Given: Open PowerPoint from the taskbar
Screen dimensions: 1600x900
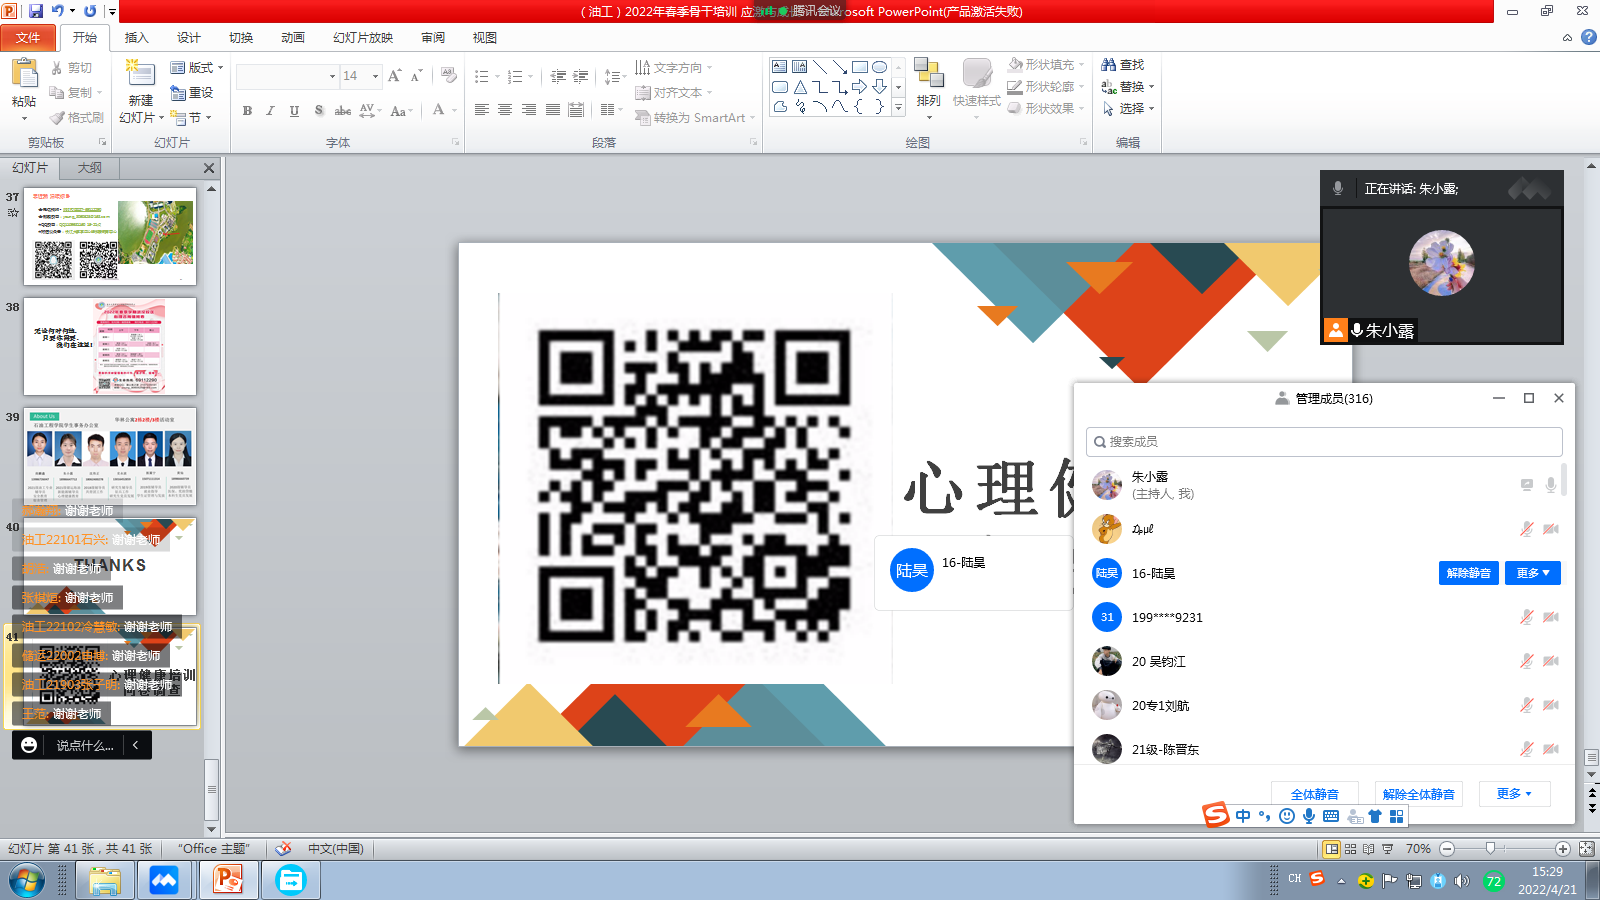Looking at the screenshot, I should click(x=228, y=880).
